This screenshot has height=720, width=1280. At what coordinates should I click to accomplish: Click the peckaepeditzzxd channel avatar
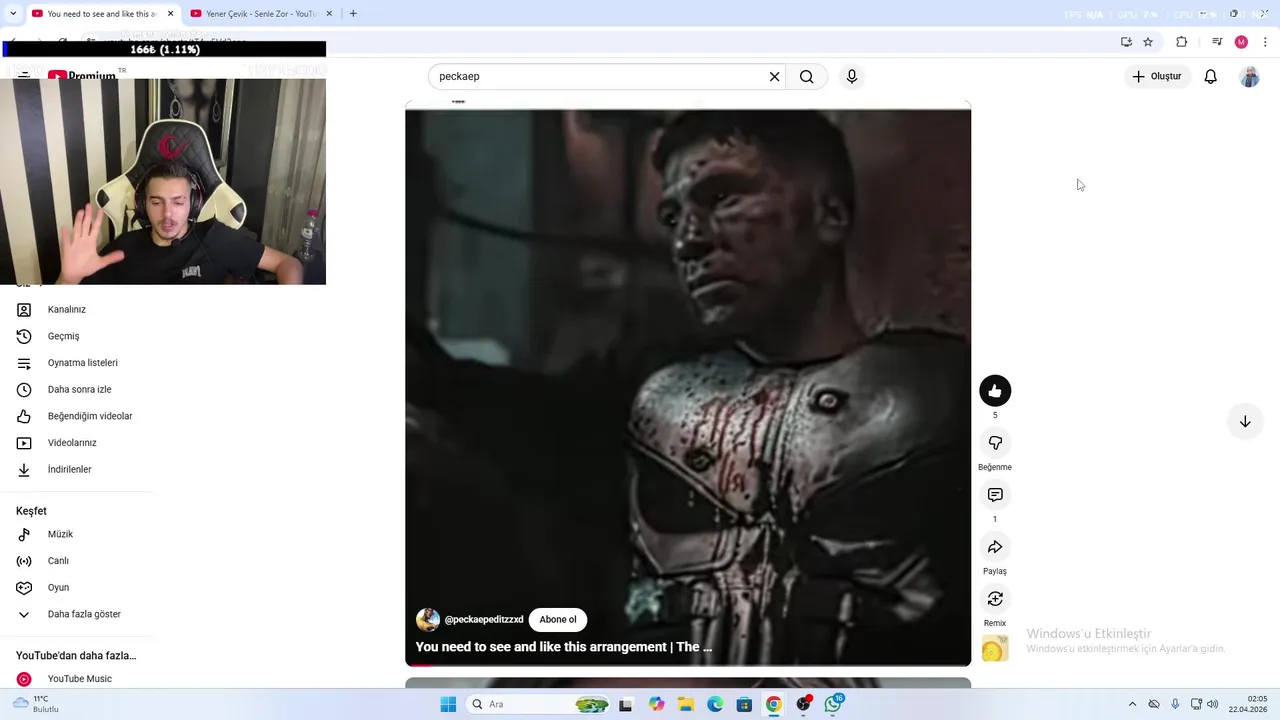point(428,619)
